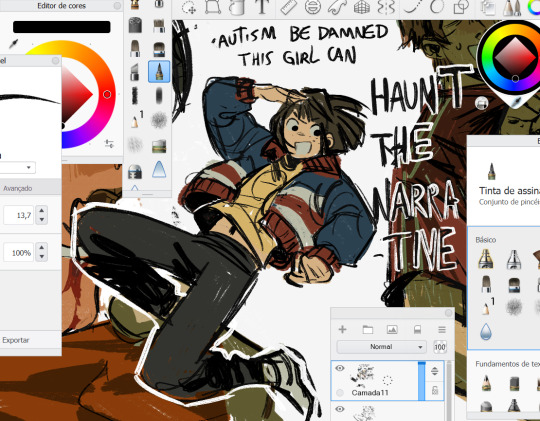
Task: Select the highlighted ink pen in brush palette
Action: [159, 71]
